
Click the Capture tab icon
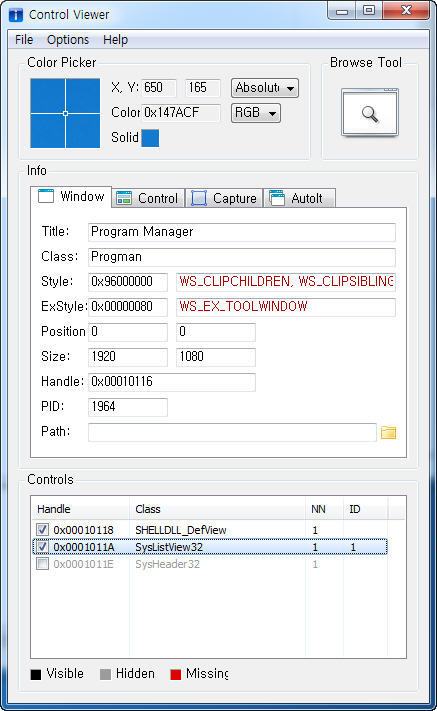(199, 198)
